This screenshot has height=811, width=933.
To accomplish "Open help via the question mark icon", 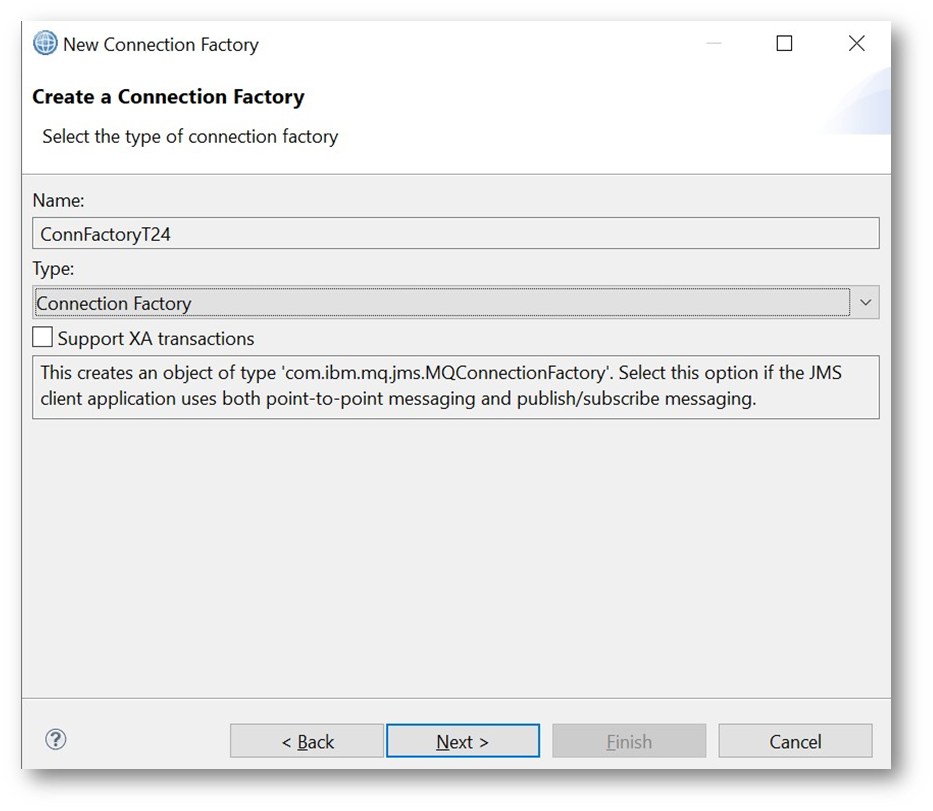I will (56, 740).
